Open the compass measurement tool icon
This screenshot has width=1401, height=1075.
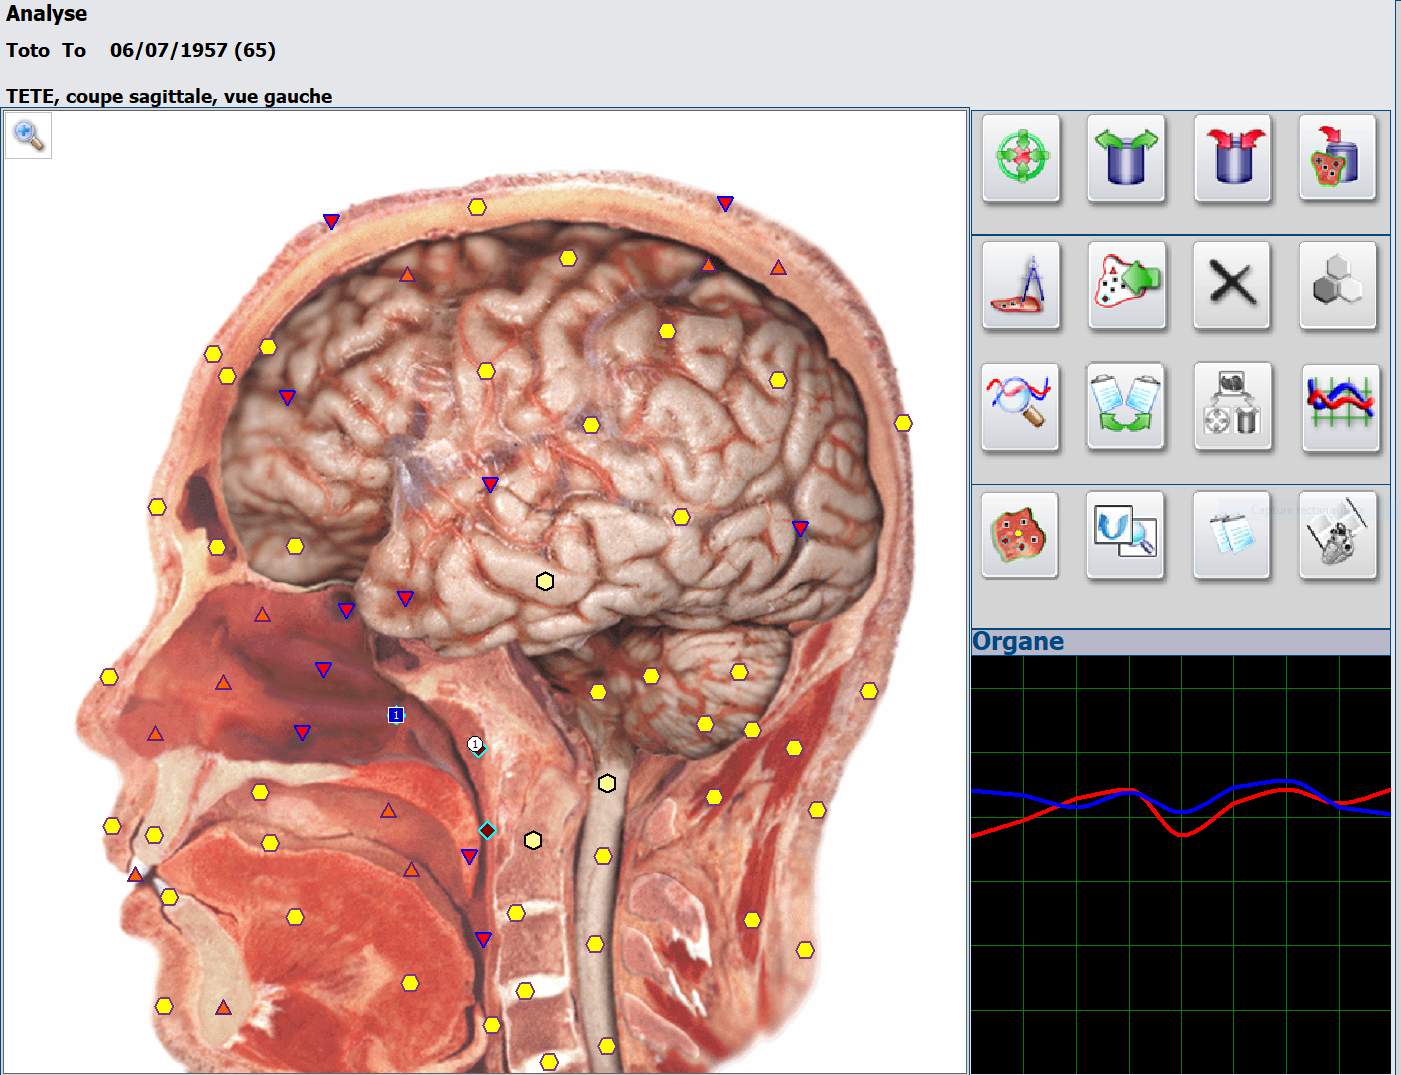tap(1021, 285)
